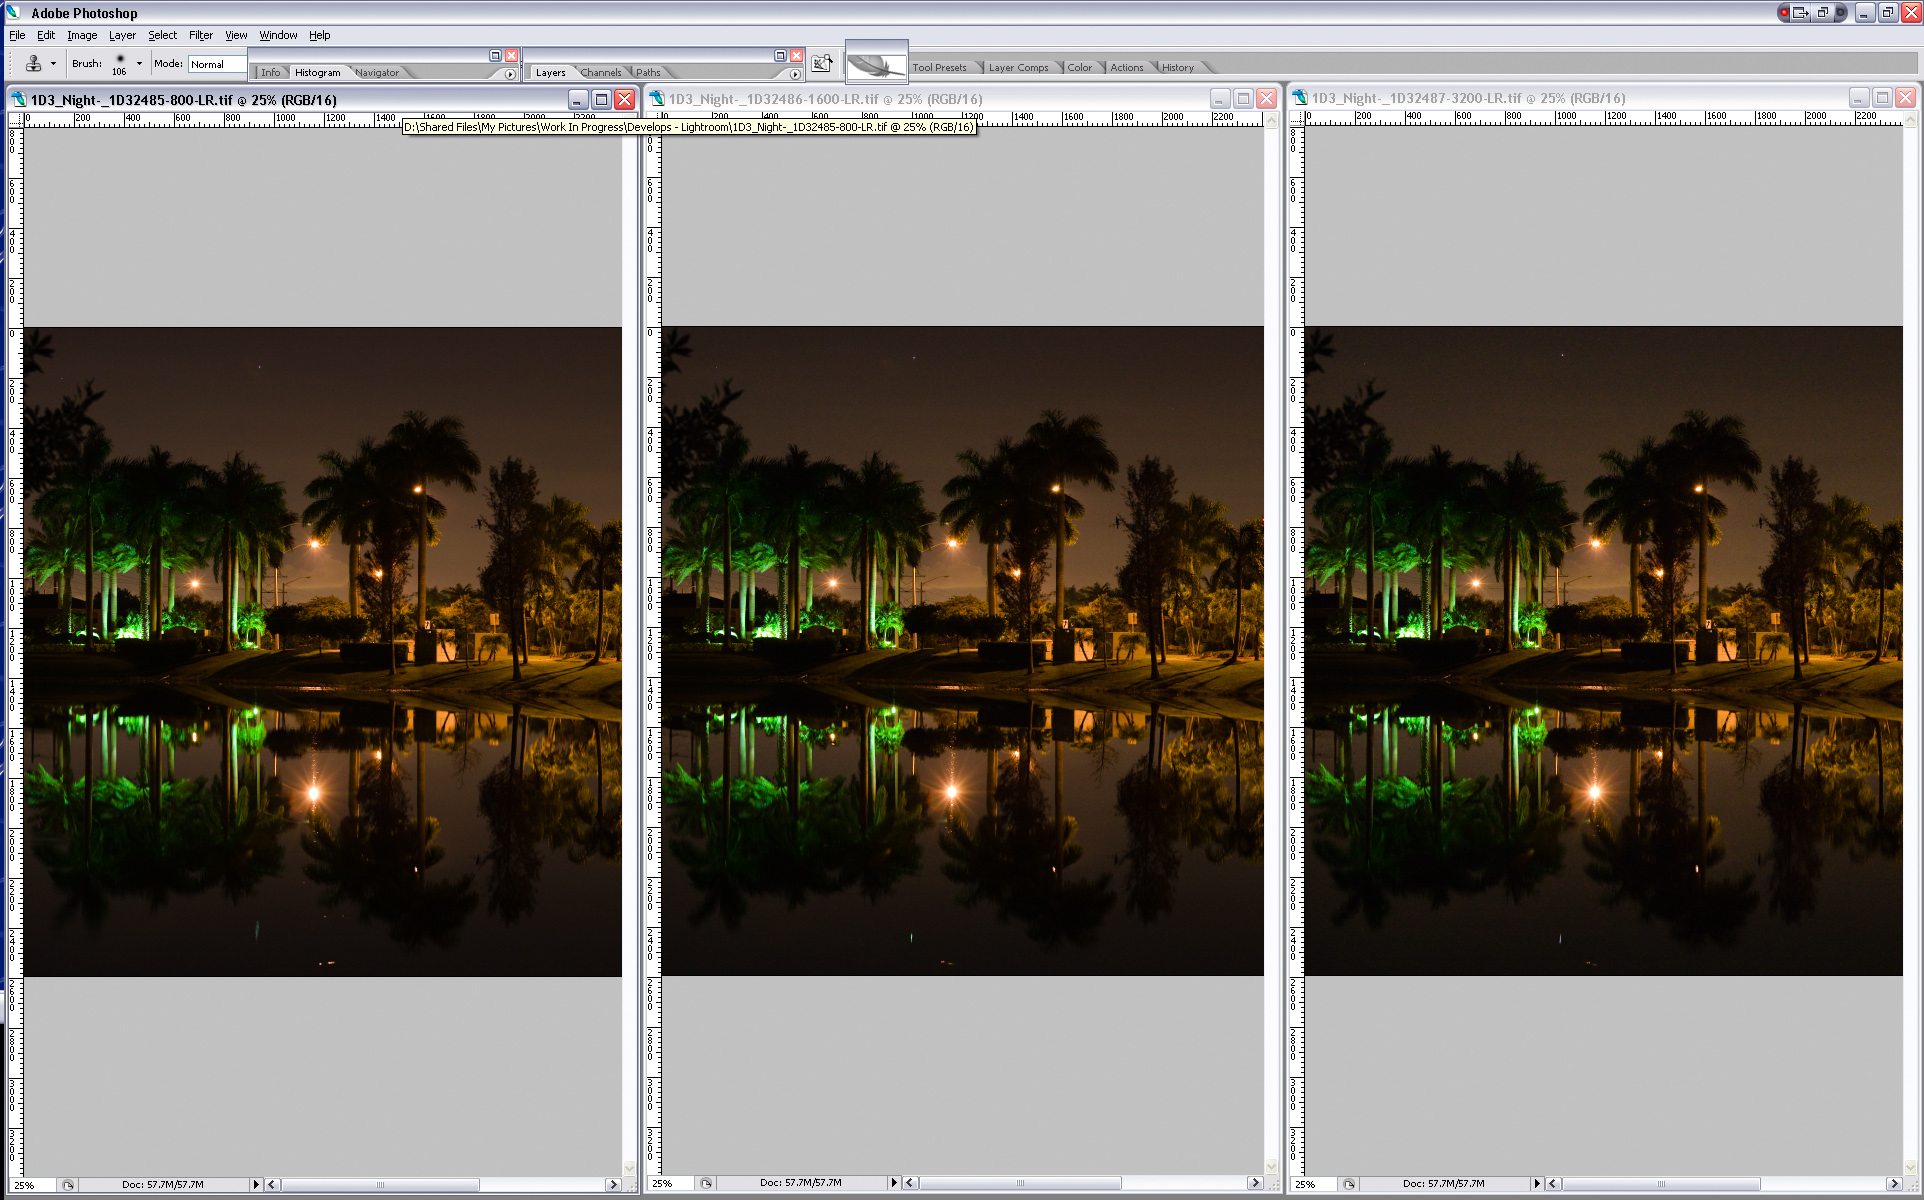Switch to the Layers palette tab
The image size is (1924, 1200).
point(550,72)
